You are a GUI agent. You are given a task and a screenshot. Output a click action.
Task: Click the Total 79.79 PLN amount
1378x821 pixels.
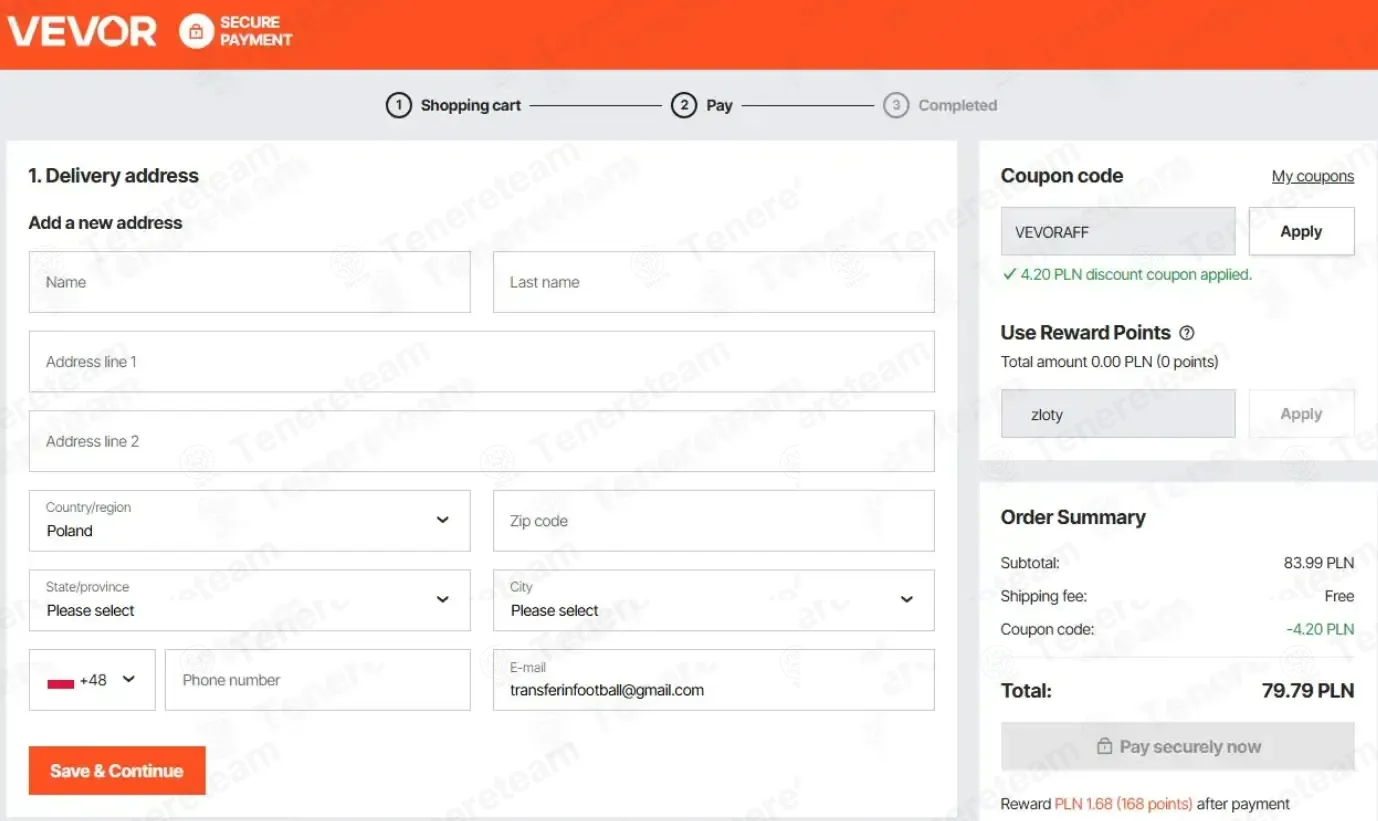coord(1308,690)
